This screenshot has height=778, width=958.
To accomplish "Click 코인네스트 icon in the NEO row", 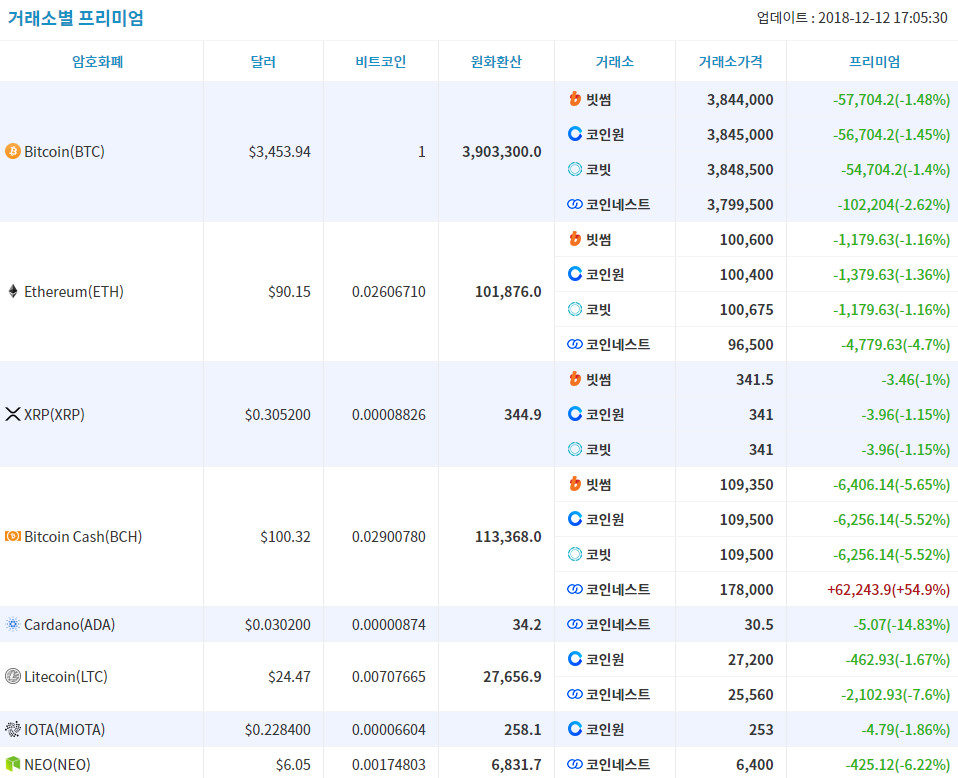I will click(x=575, y=764).
